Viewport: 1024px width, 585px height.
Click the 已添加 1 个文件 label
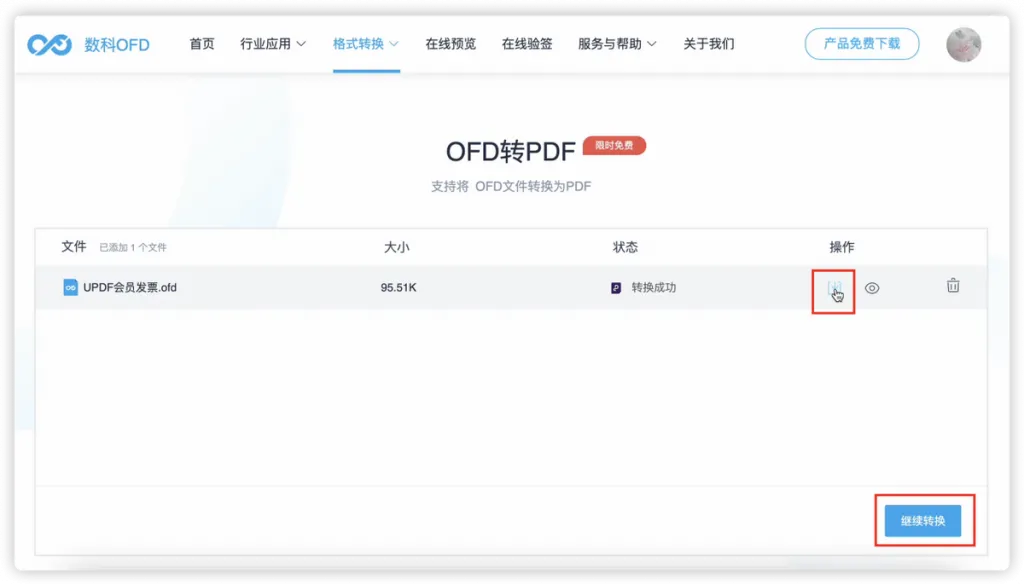click(133, 247)
